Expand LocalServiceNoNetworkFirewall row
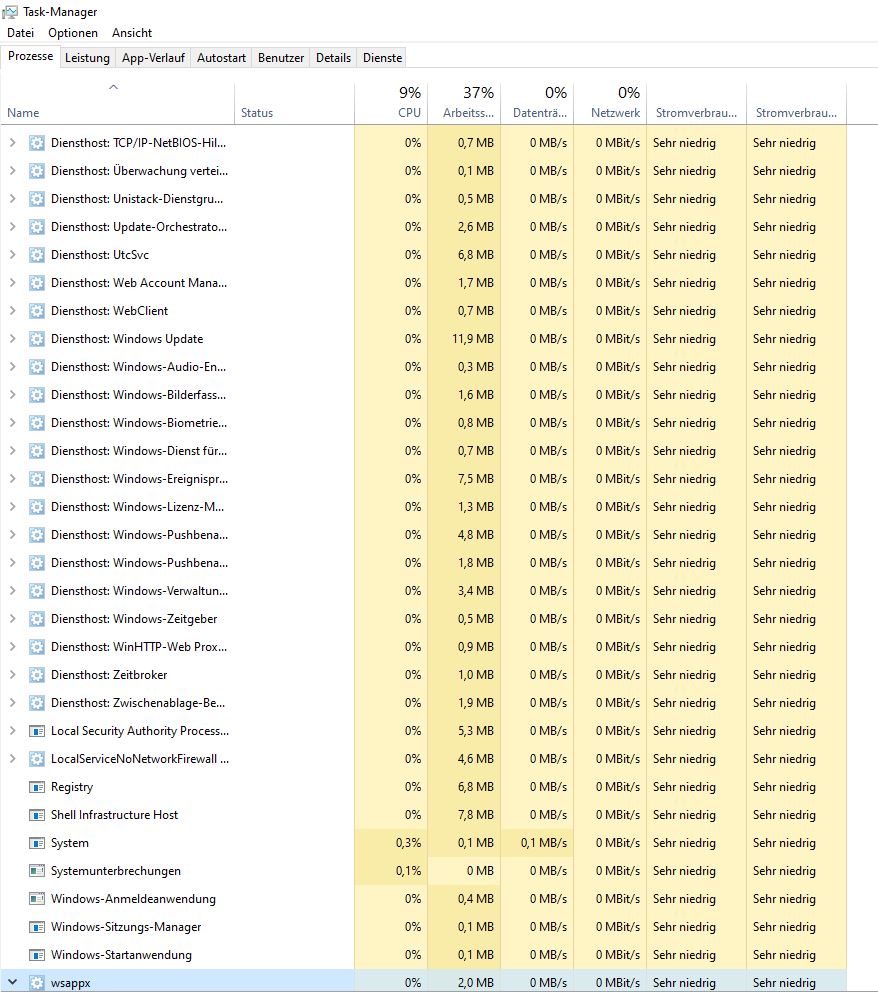The width and height of the screenshot is (878, 995). [x=12, y=759]
